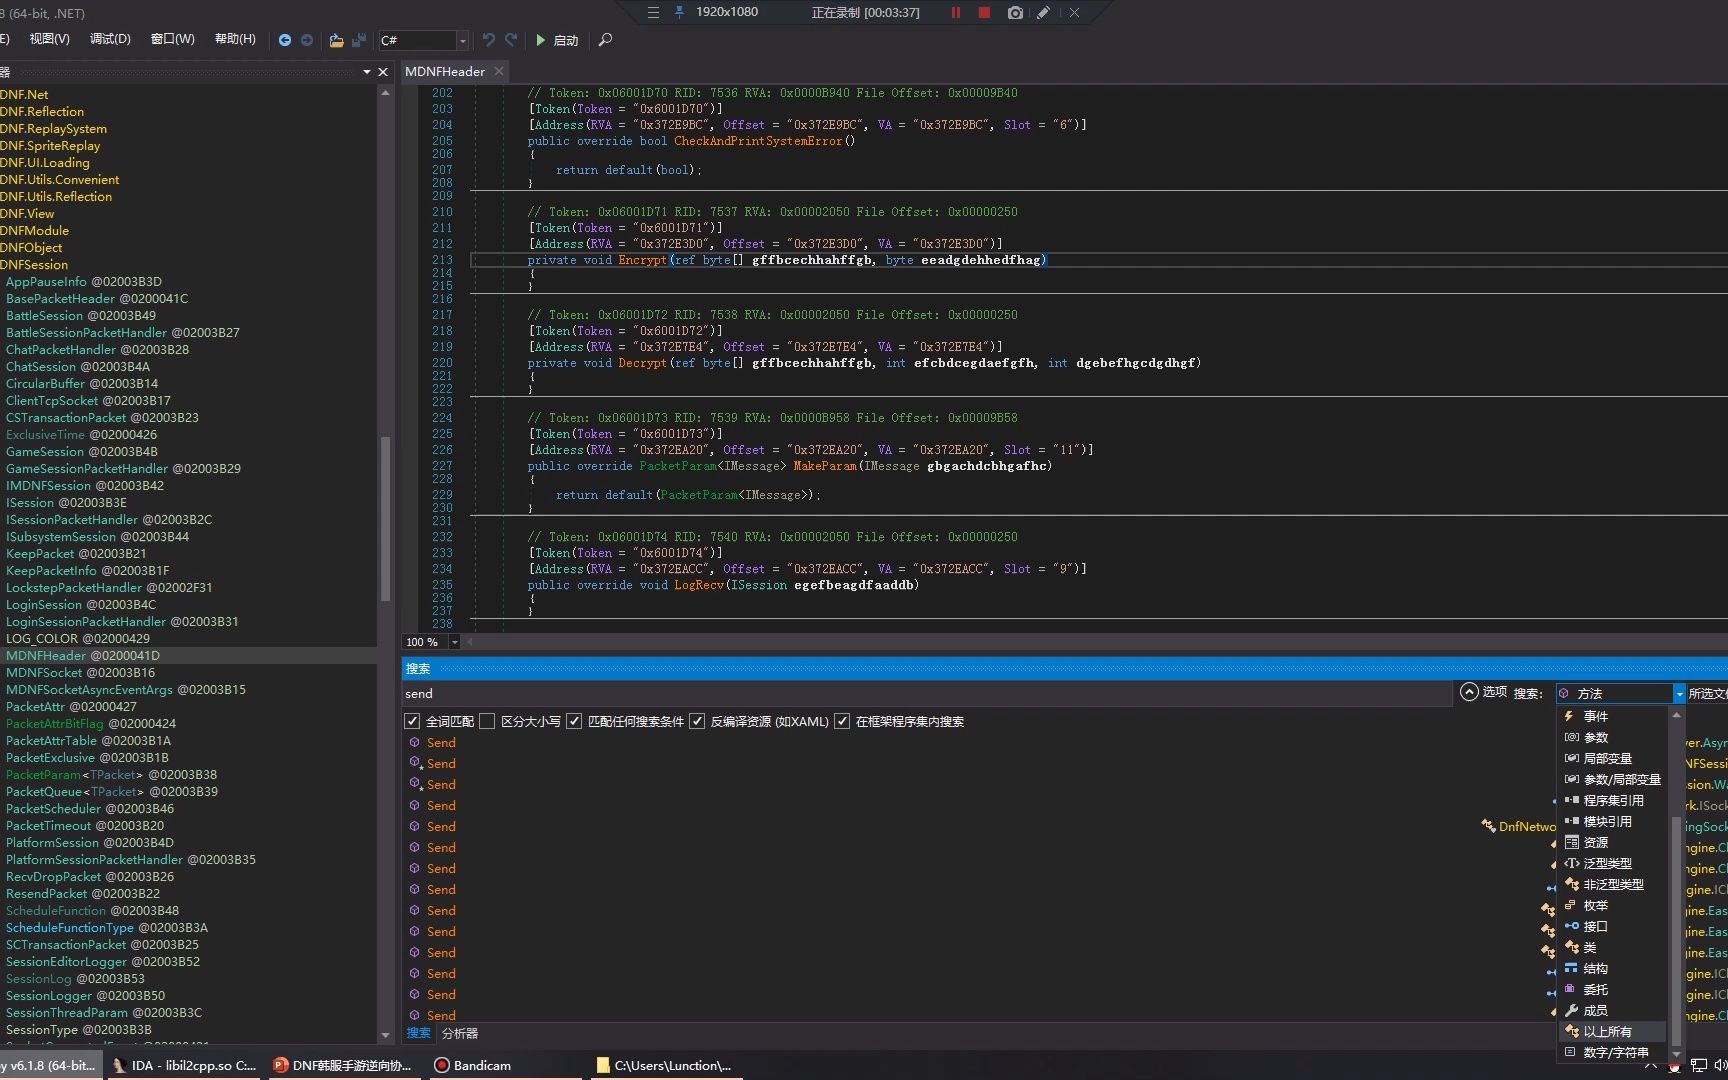This screenshot has width=1728, height=1080.
Task: Click the navigate forward arrow icon
Action: coord(307,40)
